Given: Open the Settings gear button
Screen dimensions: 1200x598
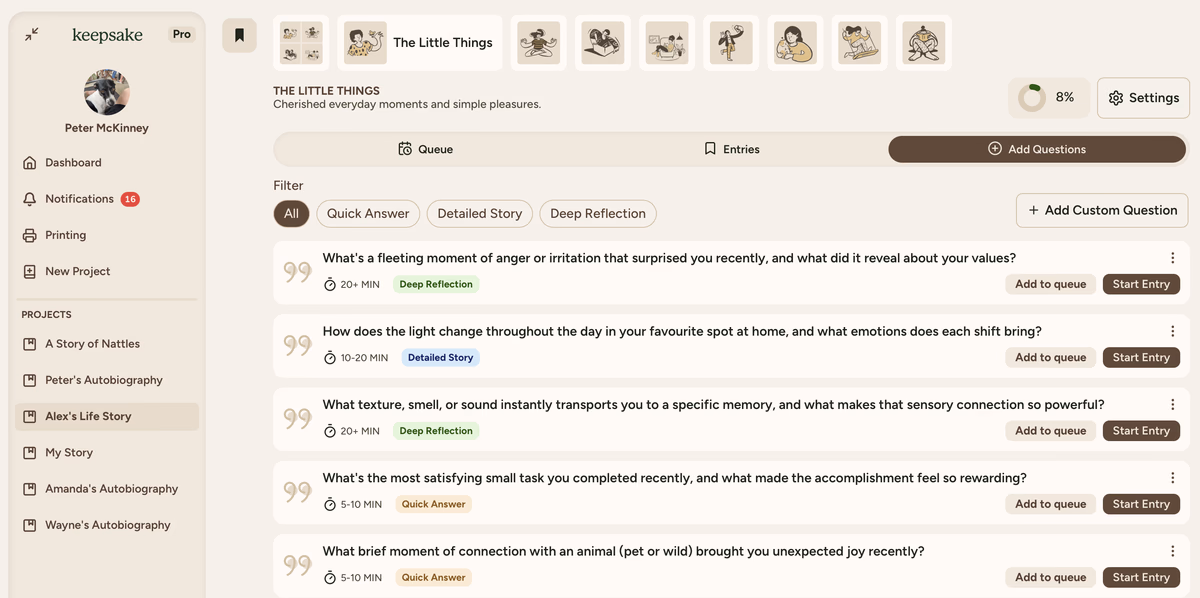Looking at the screenshot, I should 1143,98.
